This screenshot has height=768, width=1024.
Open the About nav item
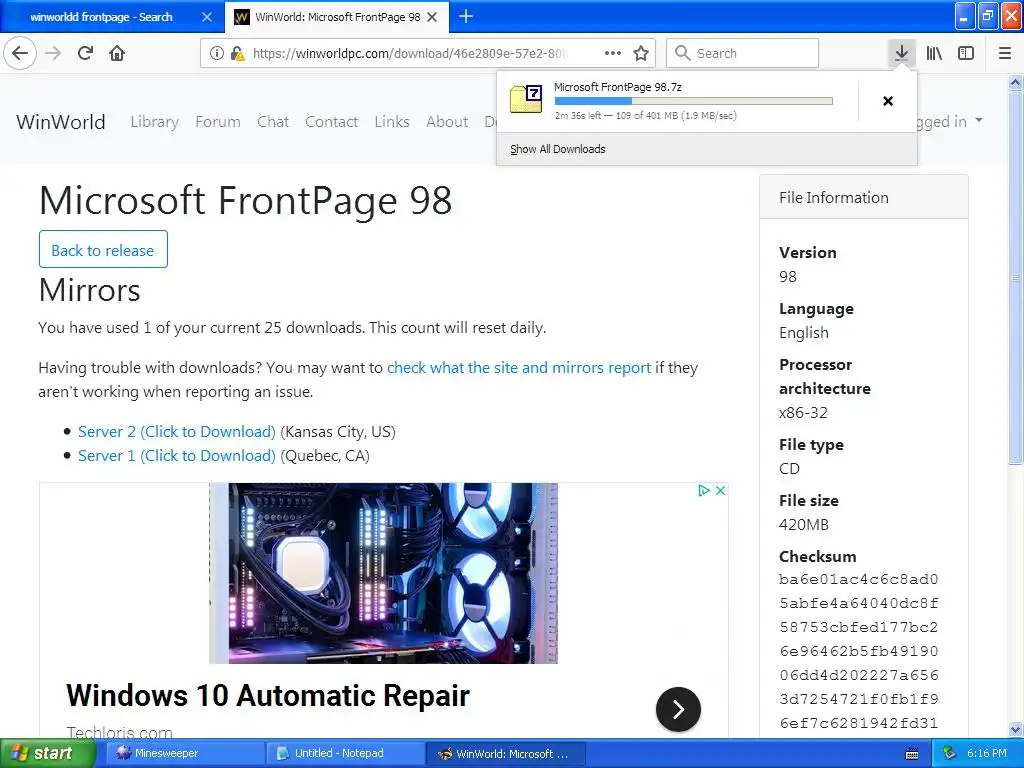coord(447,121)
